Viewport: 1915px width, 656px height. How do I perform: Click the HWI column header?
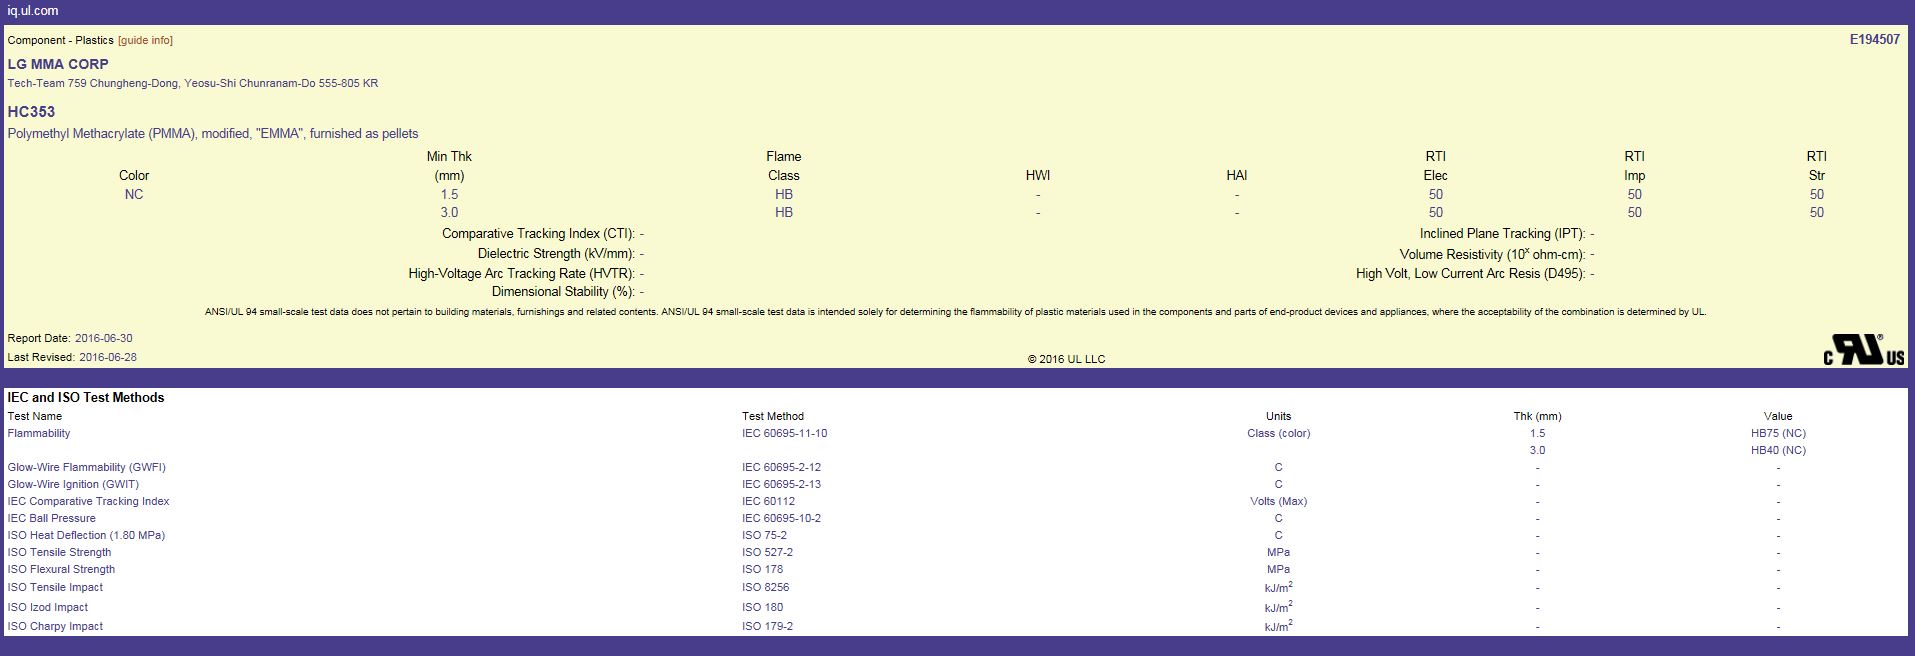point(1038,175)
